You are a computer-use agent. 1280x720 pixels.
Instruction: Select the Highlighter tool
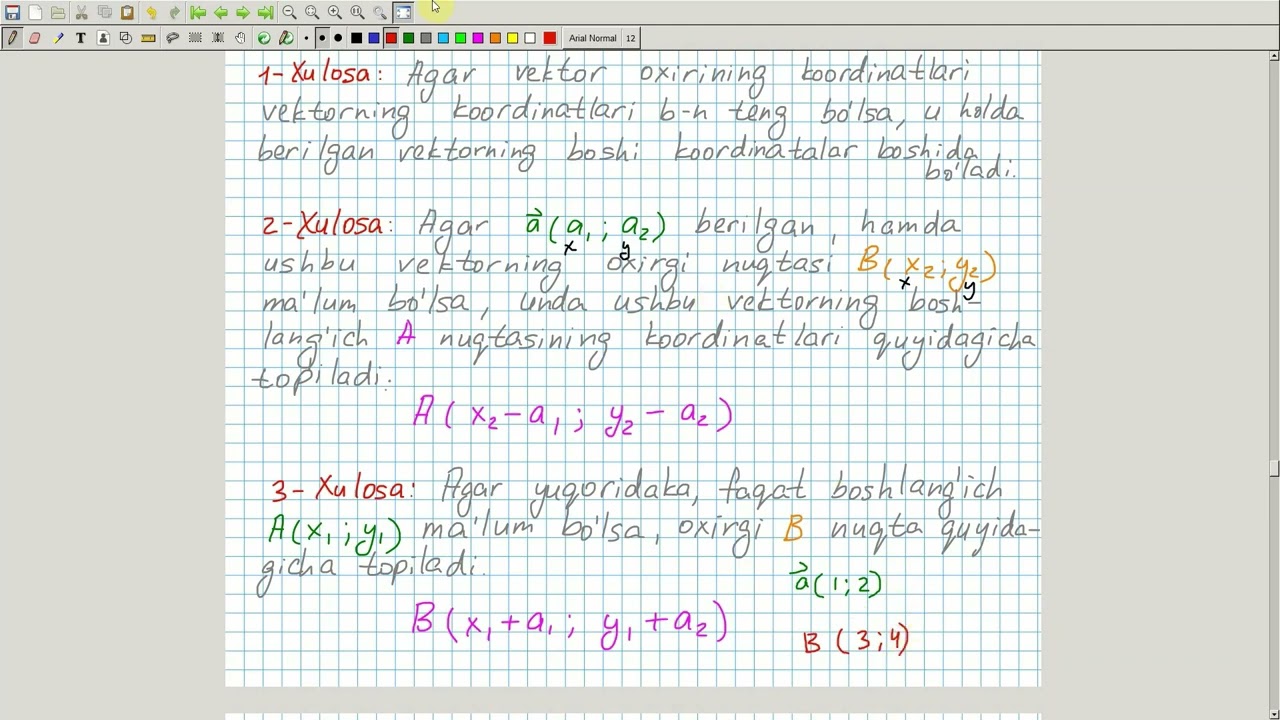58,38
